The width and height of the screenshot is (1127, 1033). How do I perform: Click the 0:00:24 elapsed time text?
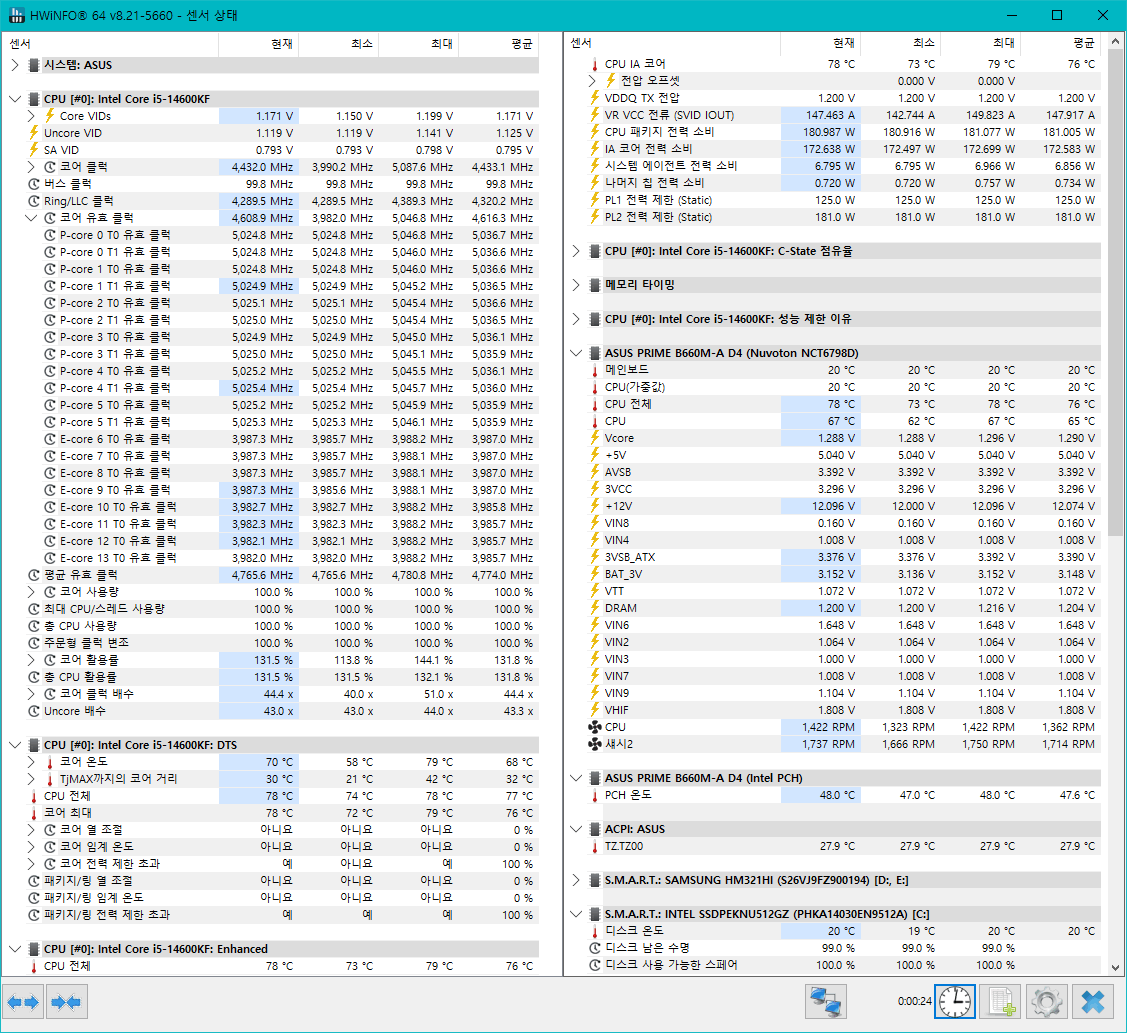point(914,1001)
